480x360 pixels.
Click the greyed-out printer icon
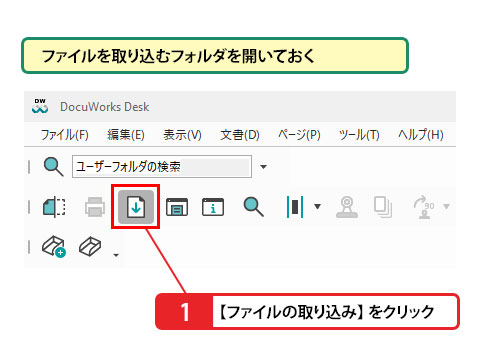(x=95, y=207)
